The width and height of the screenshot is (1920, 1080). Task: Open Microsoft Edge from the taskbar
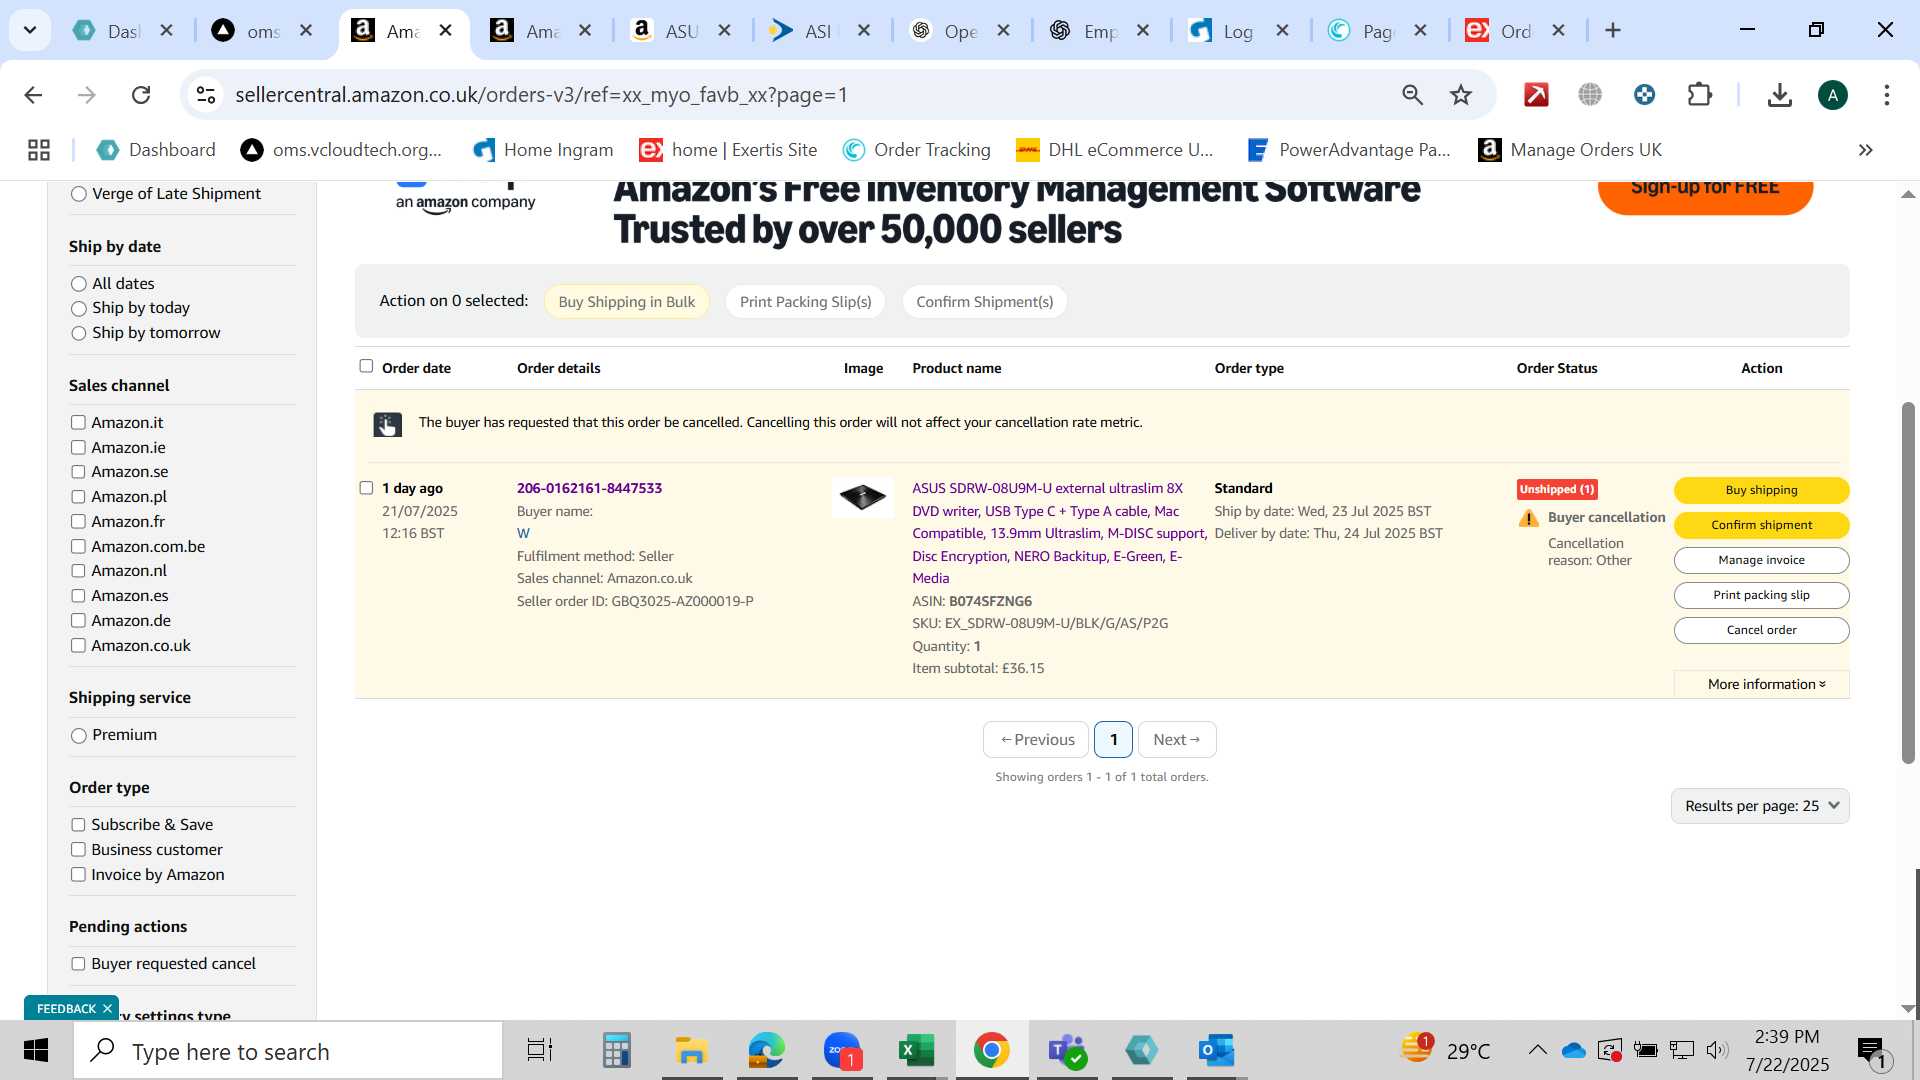(766, 1051)
